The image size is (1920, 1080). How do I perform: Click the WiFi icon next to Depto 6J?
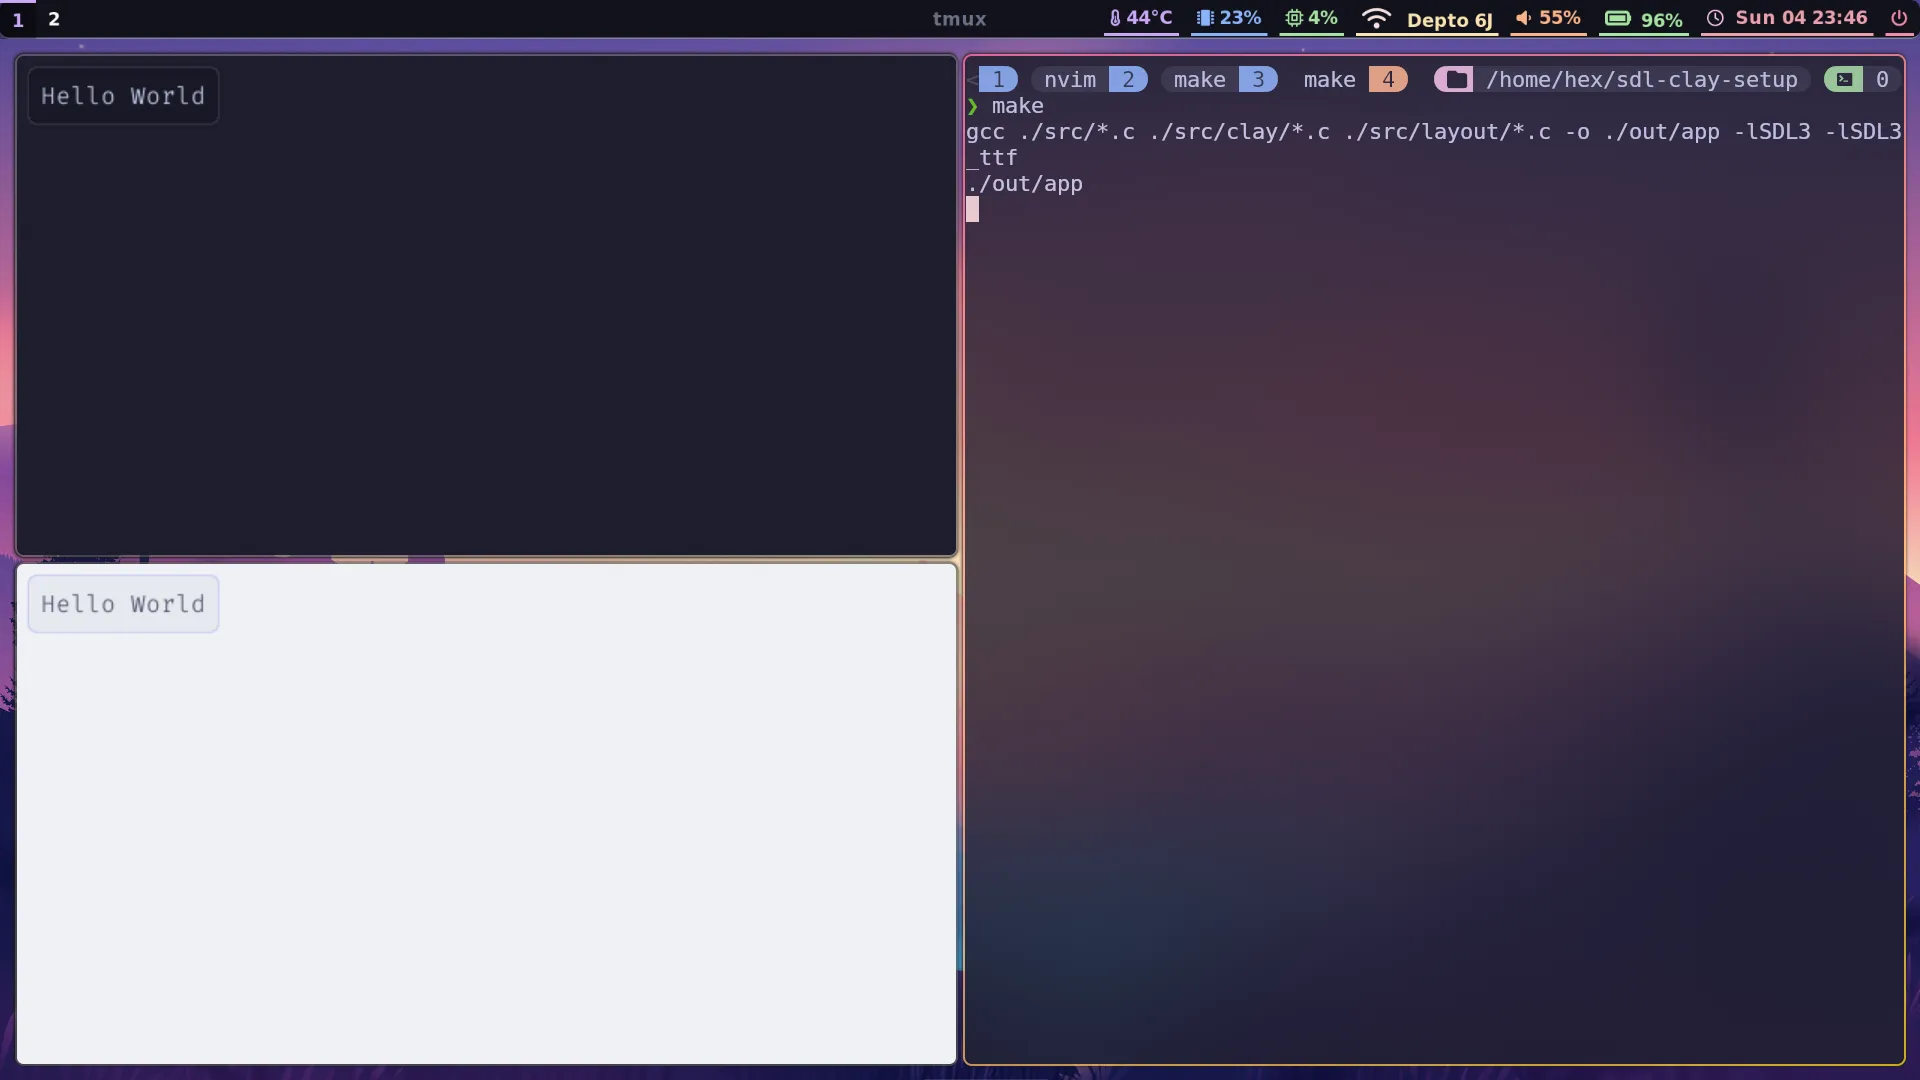point(1376,17)
